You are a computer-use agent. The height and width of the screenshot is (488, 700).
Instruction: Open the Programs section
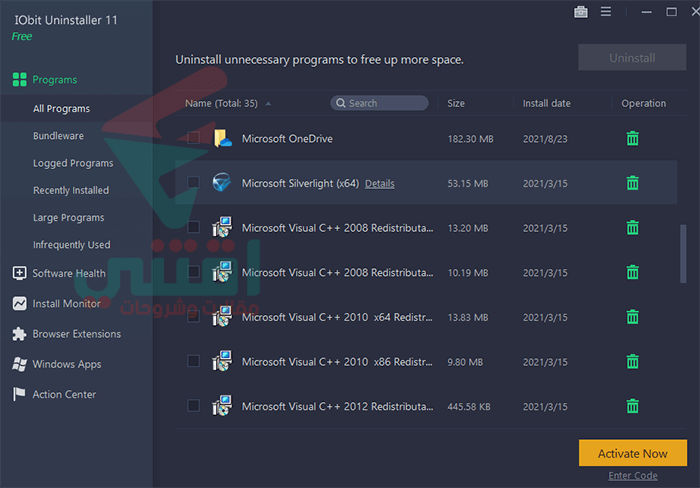click(54, 80)
